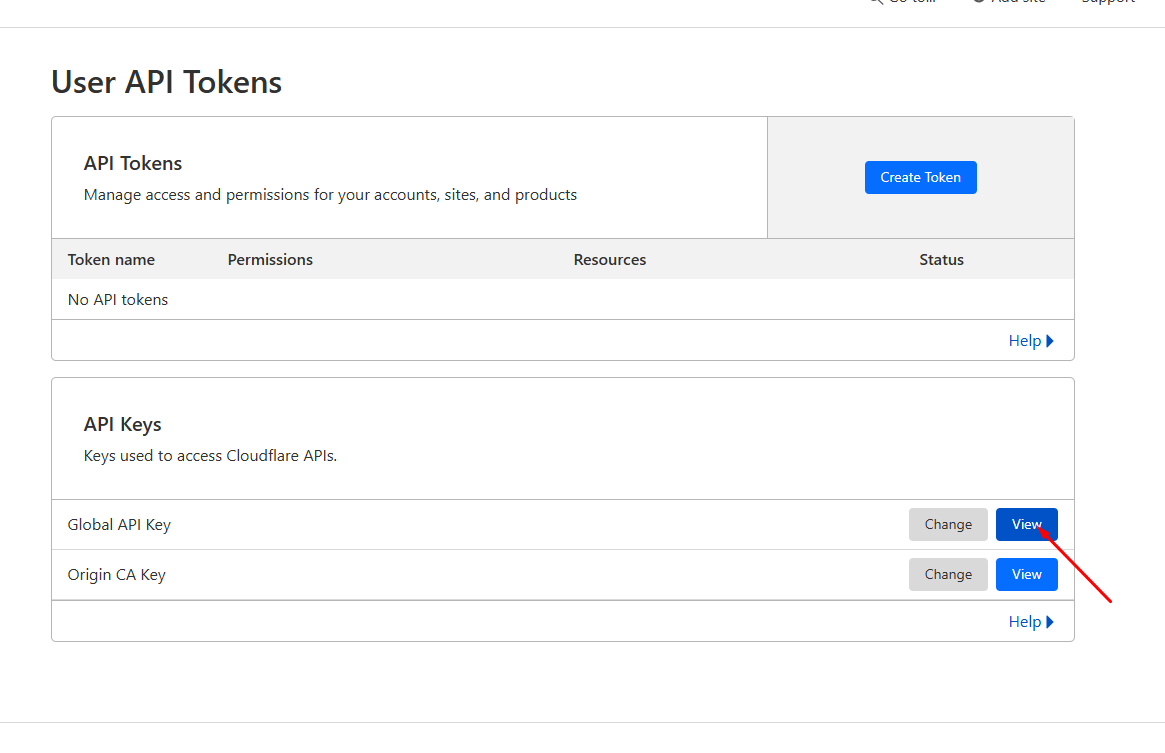View the Origin CA Key
The height and width of the screenshot is (753, 1165).
tap(1026, 575)
